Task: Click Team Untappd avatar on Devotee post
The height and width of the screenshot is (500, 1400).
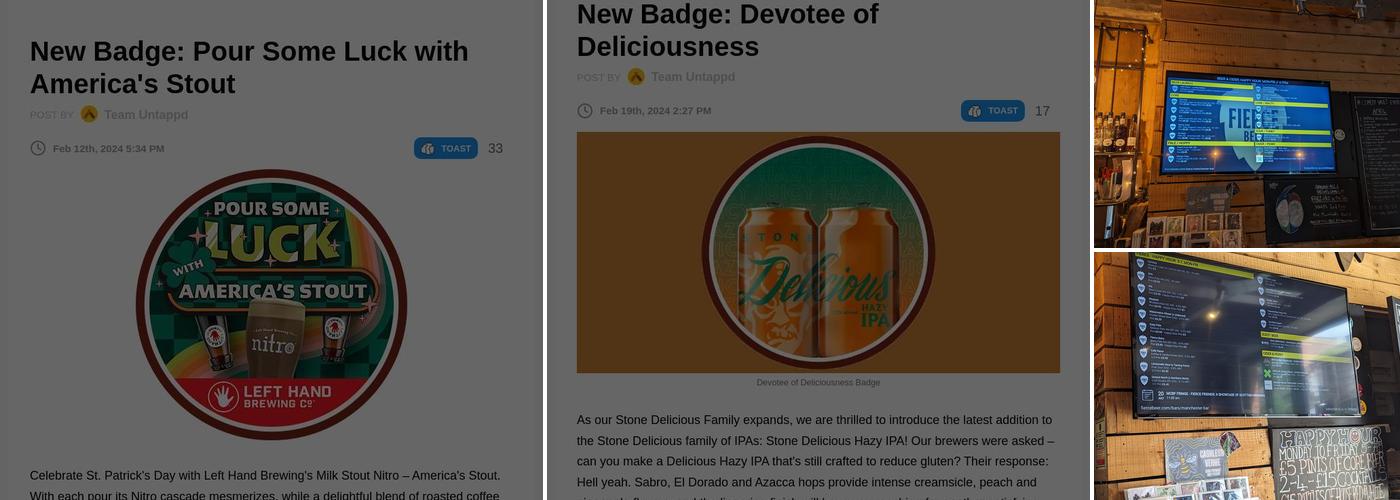Action: [x=636, y=77]
